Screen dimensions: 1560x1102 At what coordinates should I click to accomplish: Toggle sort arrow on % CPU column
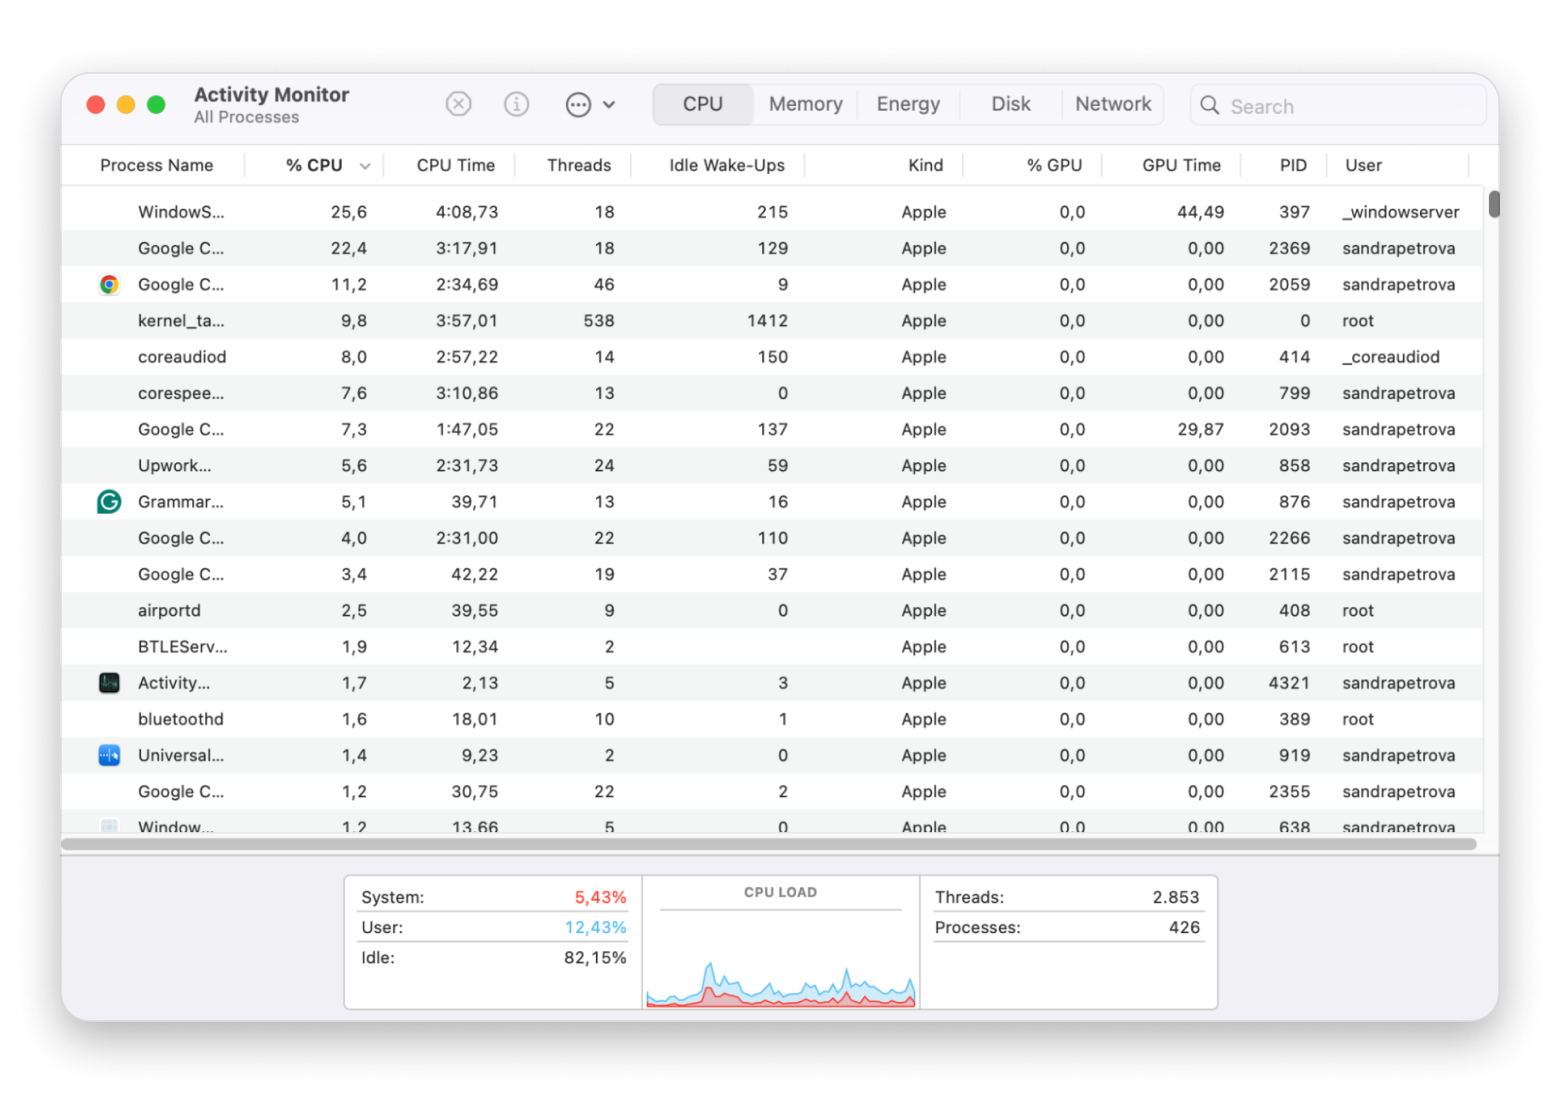pyautogui.click(x=365, y=166)
